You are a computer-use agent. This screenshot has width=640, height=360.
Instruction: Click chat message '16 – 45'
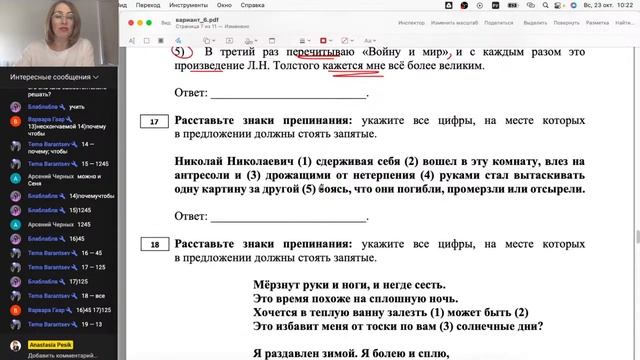pyautogui.click(x=91, y=253)
